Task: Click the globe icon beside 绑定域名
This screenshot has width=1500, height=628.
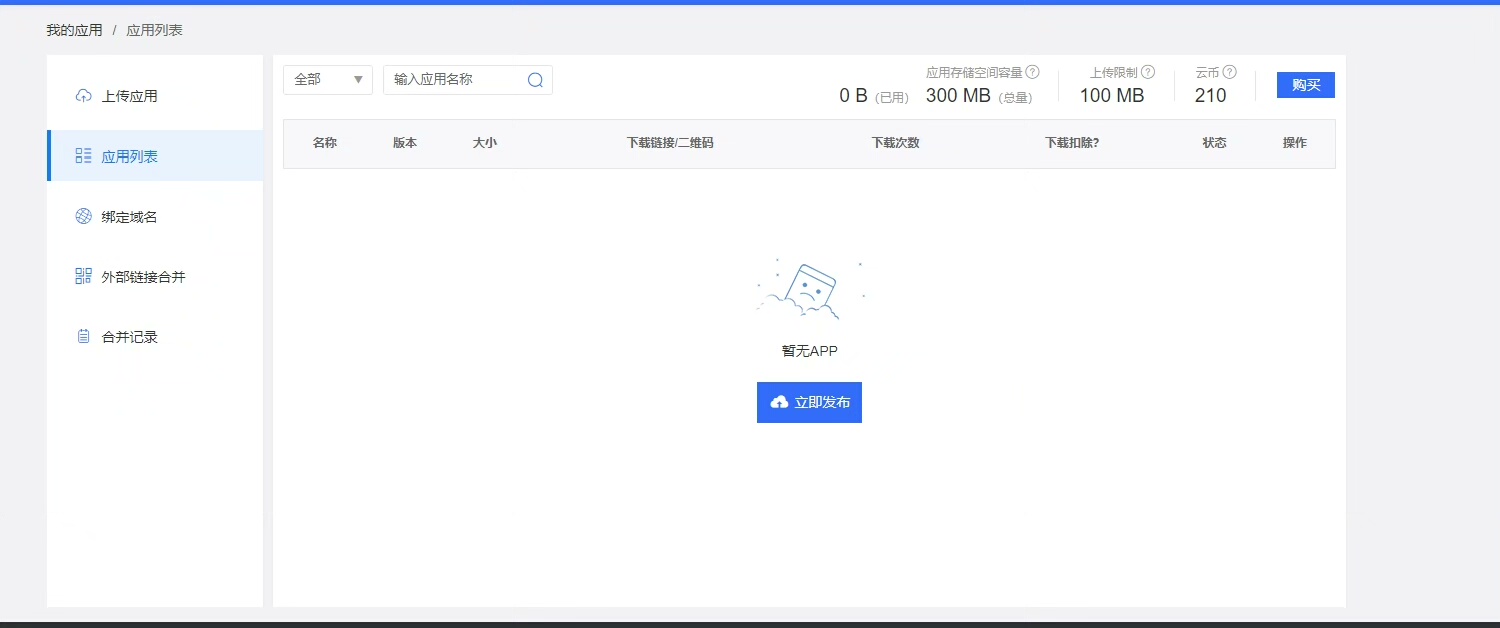Action: pyautogui.click(x=84, y=216)
